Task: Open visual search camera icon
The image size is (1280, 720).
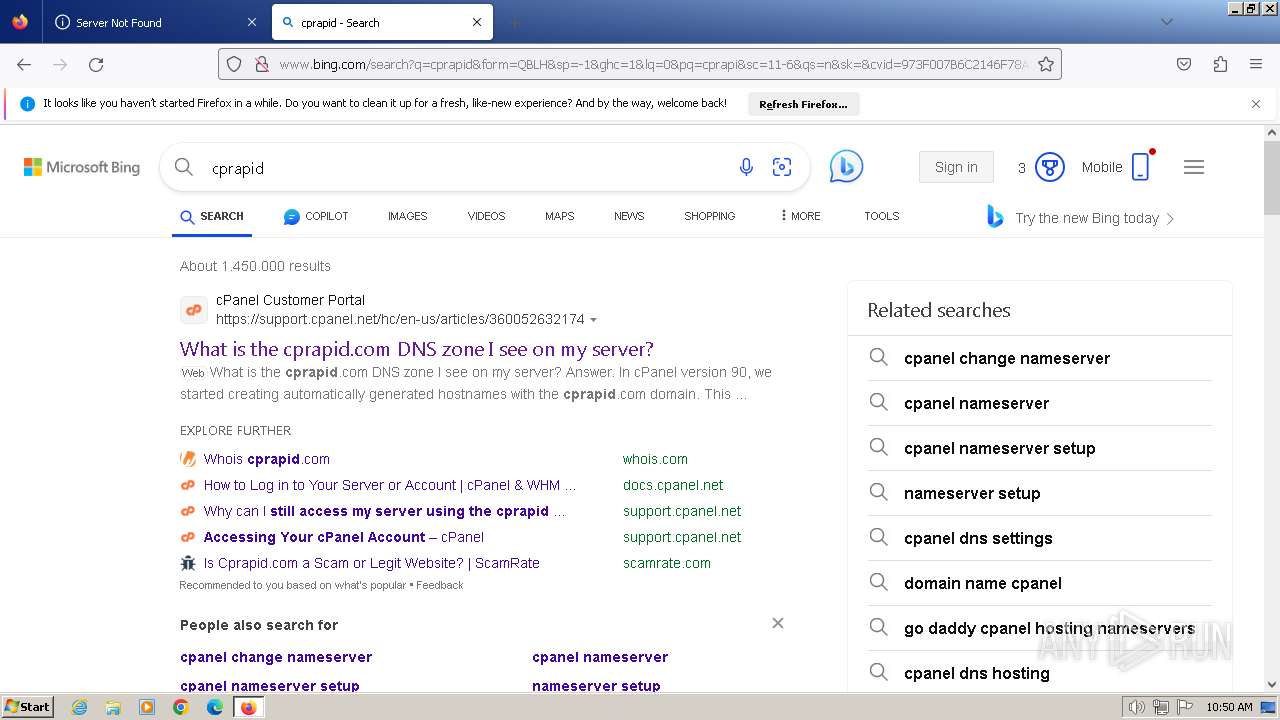Action: pos(782,167)
